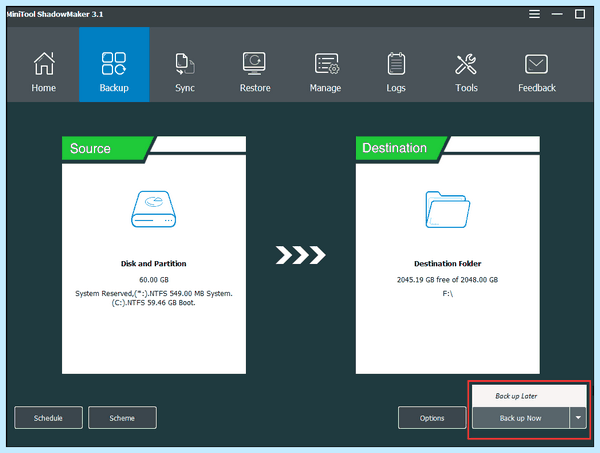Open the Feedback envelope icon
Screen dimensions: 600x453
(x=536, y=64)
